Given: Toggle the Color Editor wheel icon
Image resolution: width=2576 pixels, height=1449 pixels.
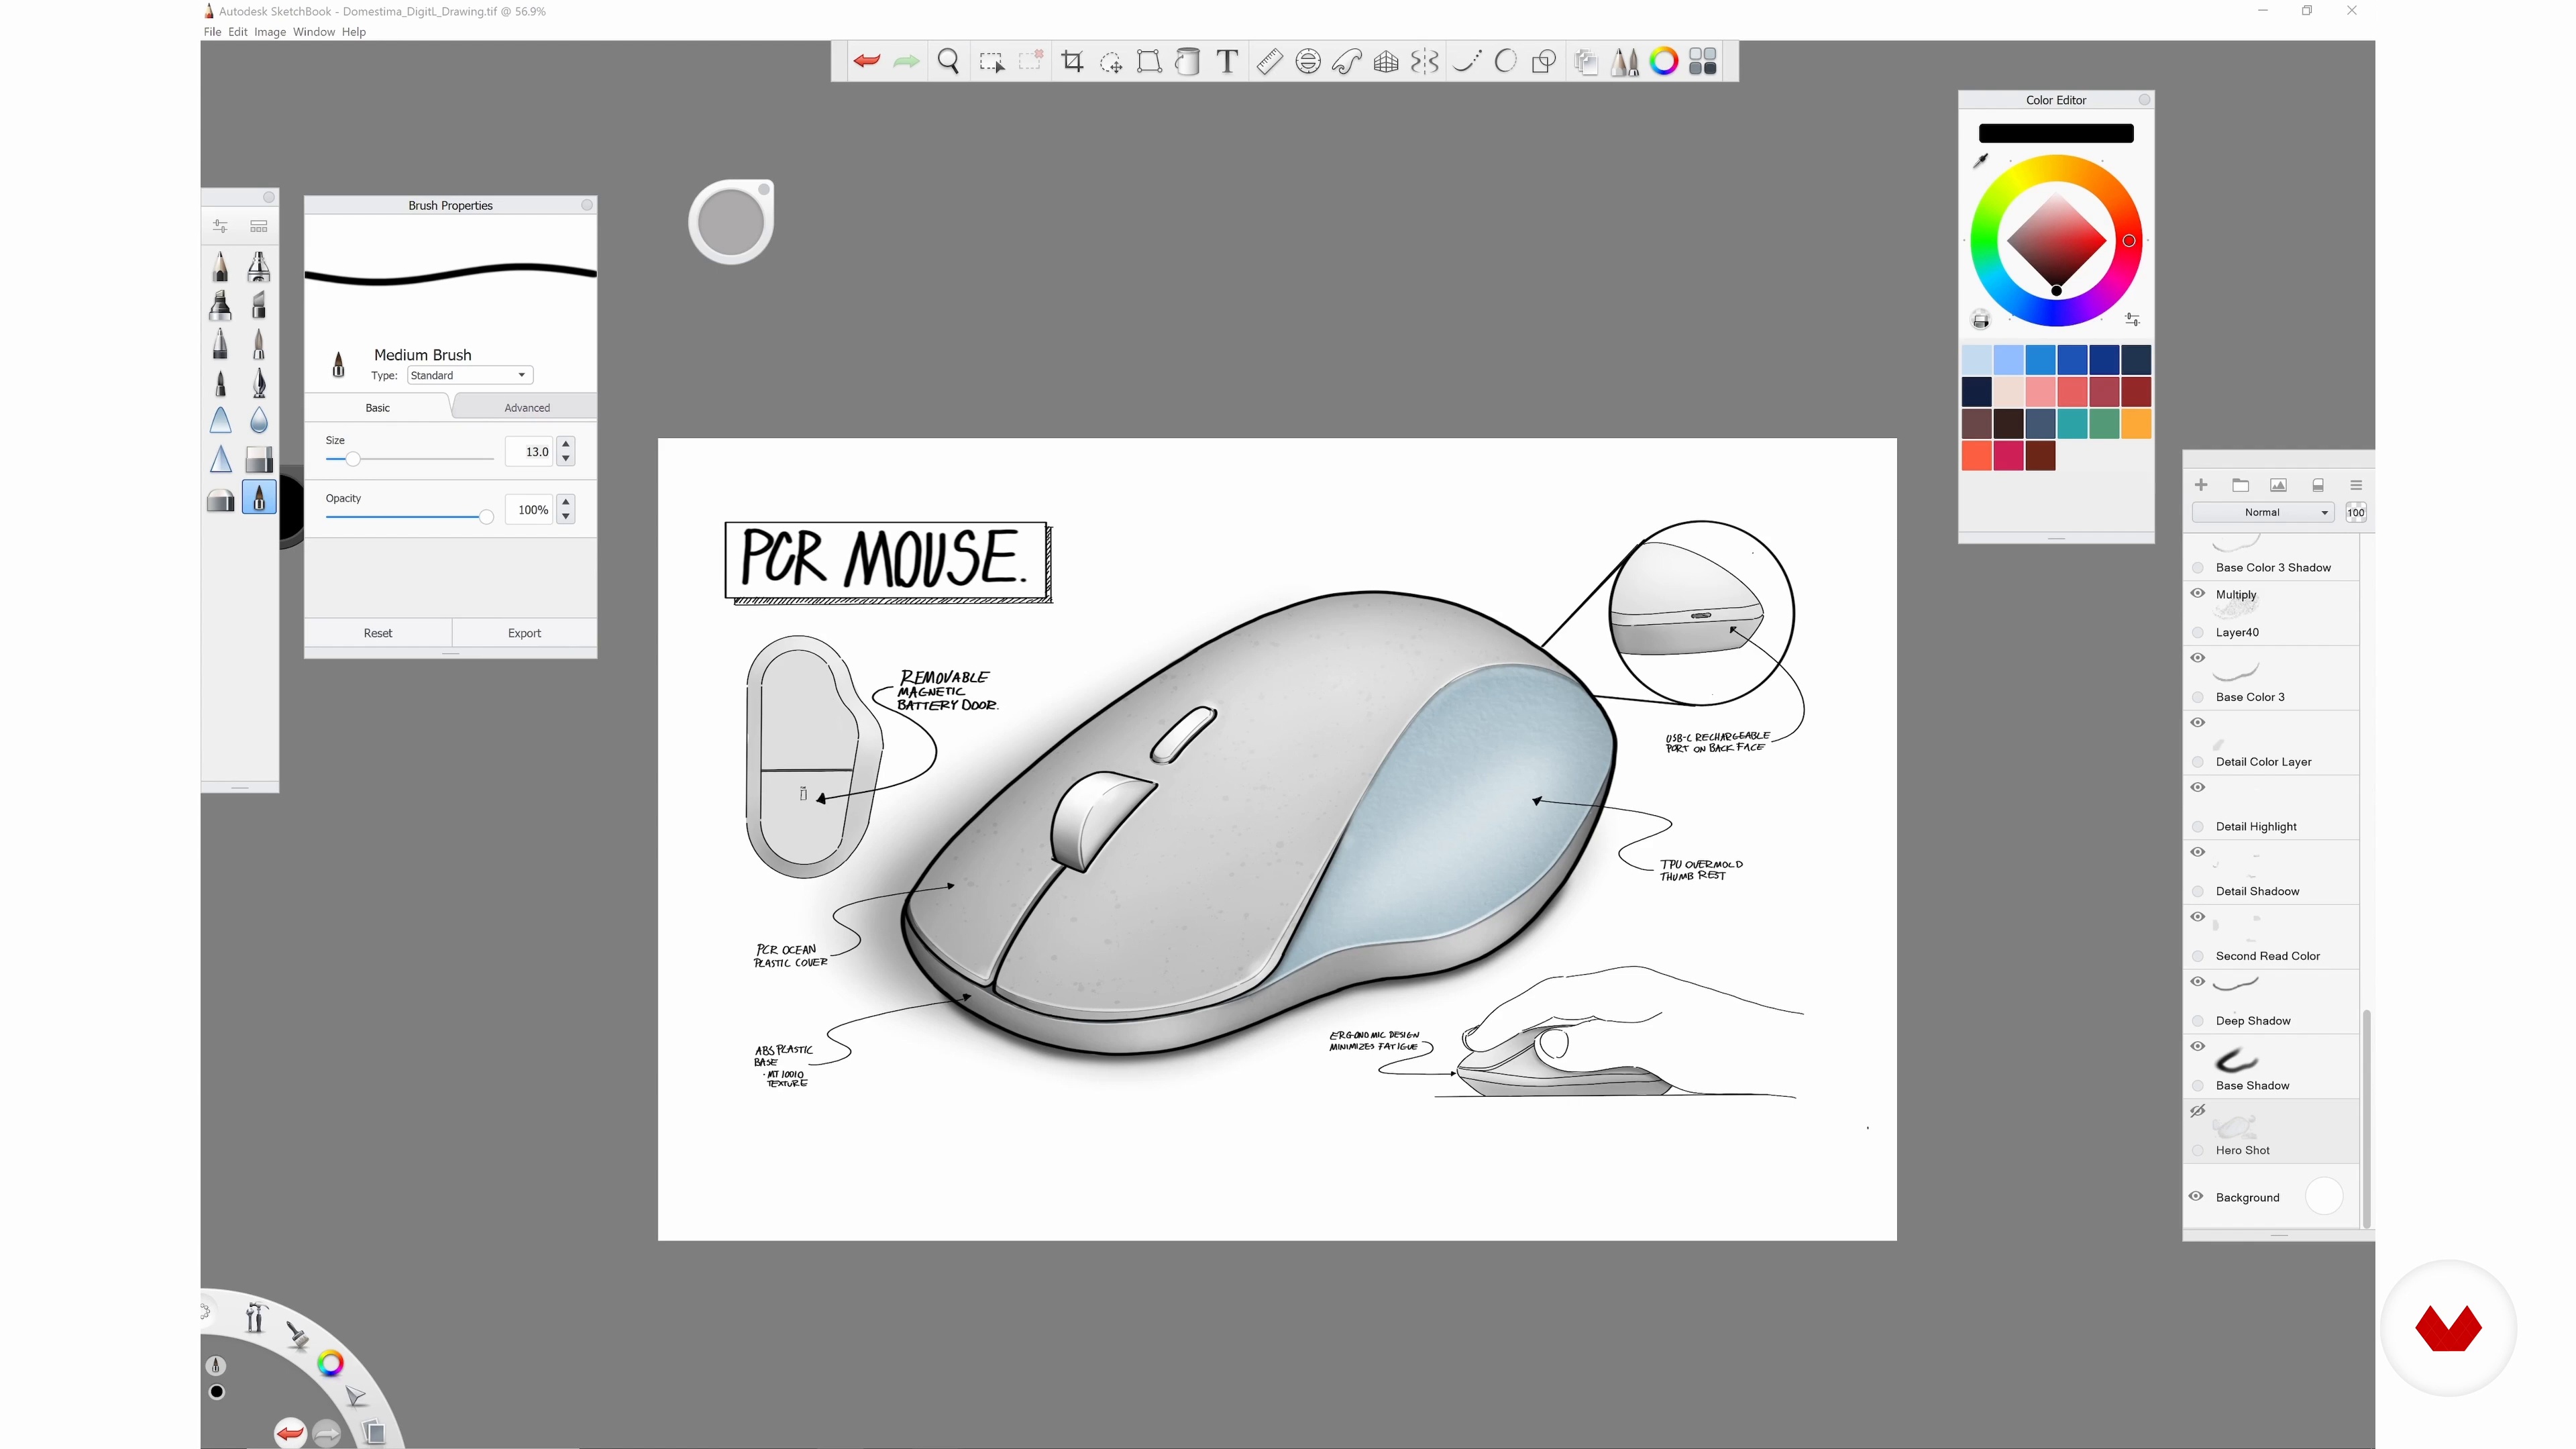Looking at the screenshot, I should [x=1664, y=61].
